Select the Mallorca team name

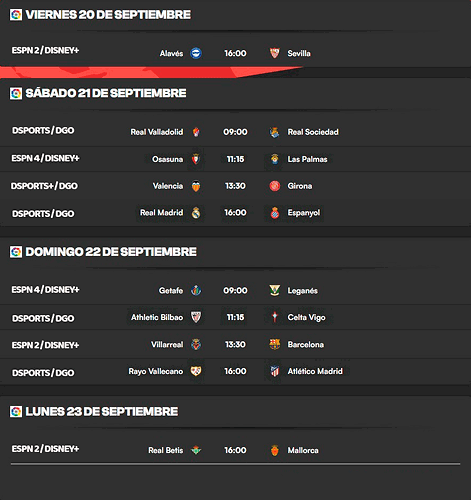[x=303, y=450]
